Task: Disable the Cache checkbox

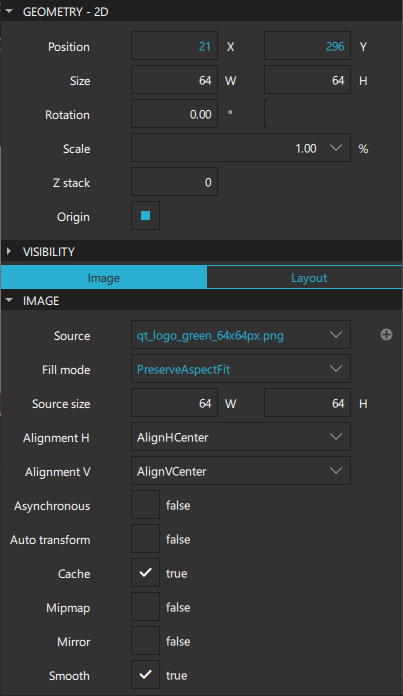Action: tap(145, 573)
